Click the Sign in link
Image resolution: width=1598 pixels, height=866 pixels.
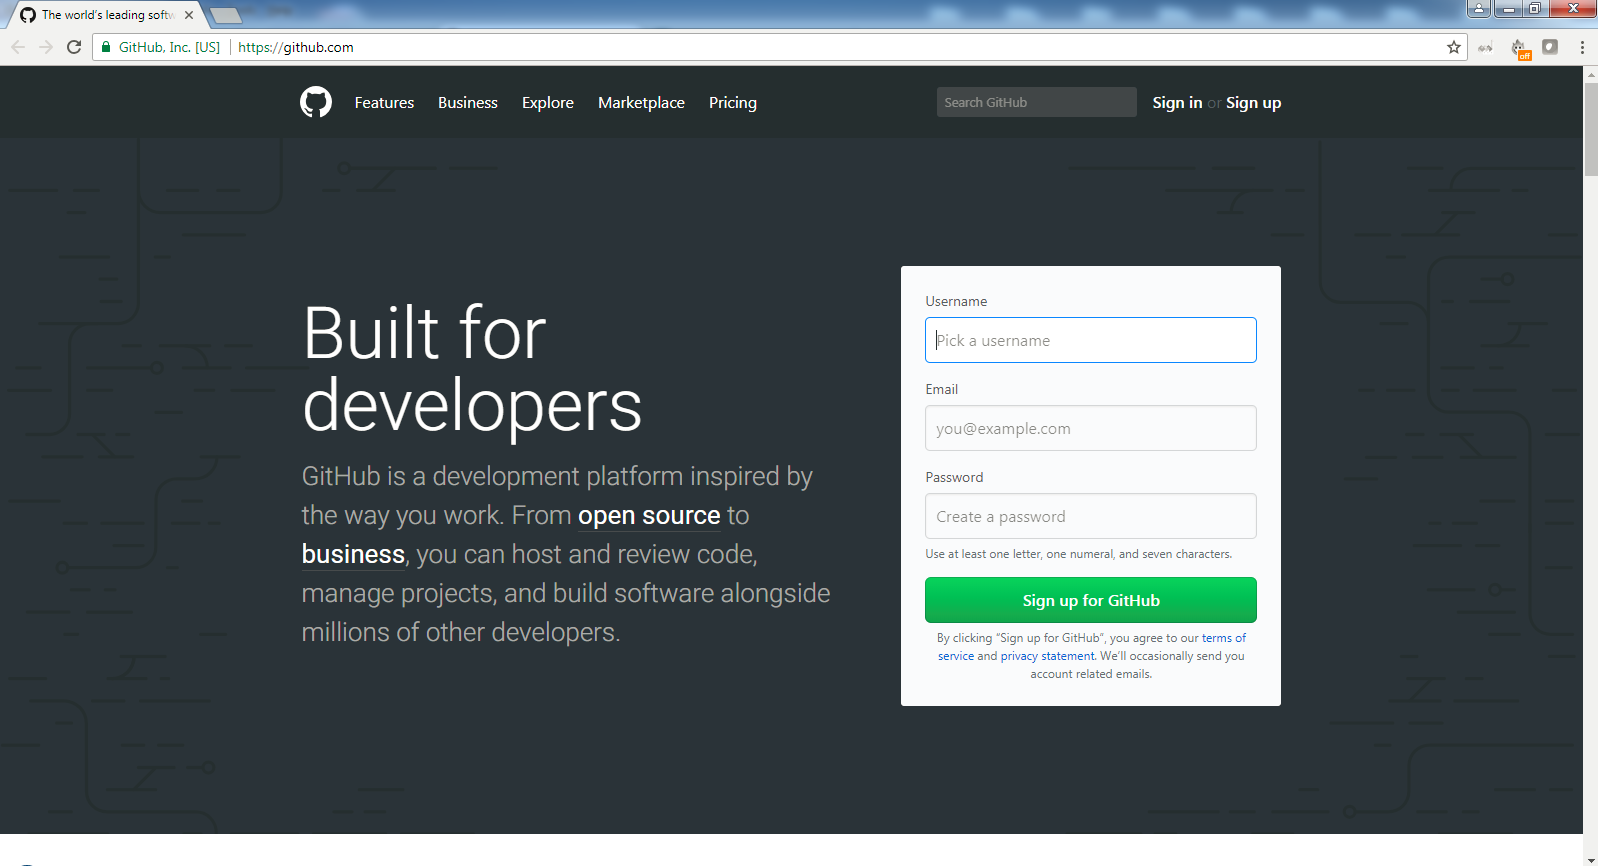tap(1177, 102)
